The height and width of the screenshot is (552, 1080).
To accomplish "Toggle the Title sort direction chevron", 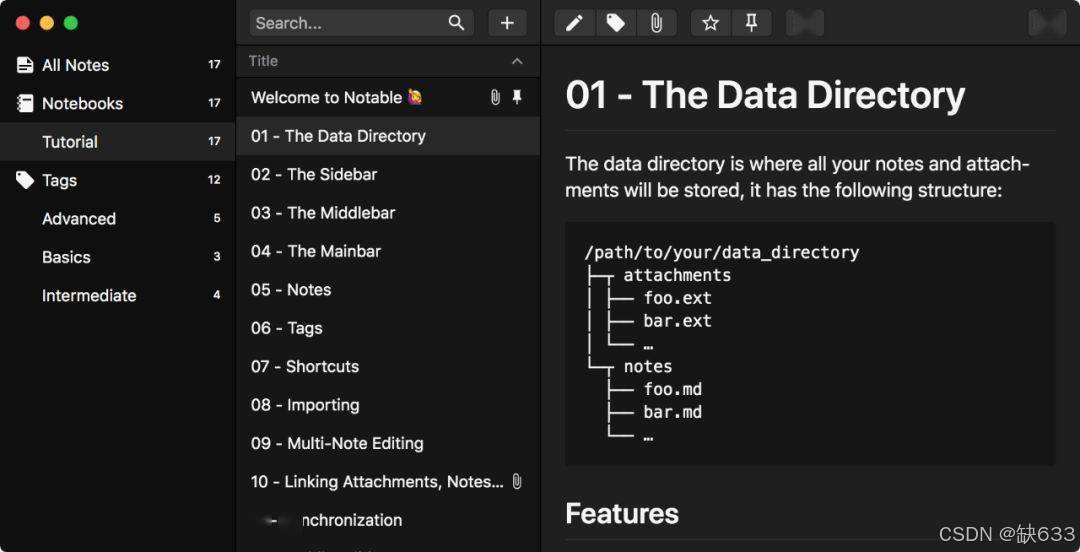I will tap(517, 61).
